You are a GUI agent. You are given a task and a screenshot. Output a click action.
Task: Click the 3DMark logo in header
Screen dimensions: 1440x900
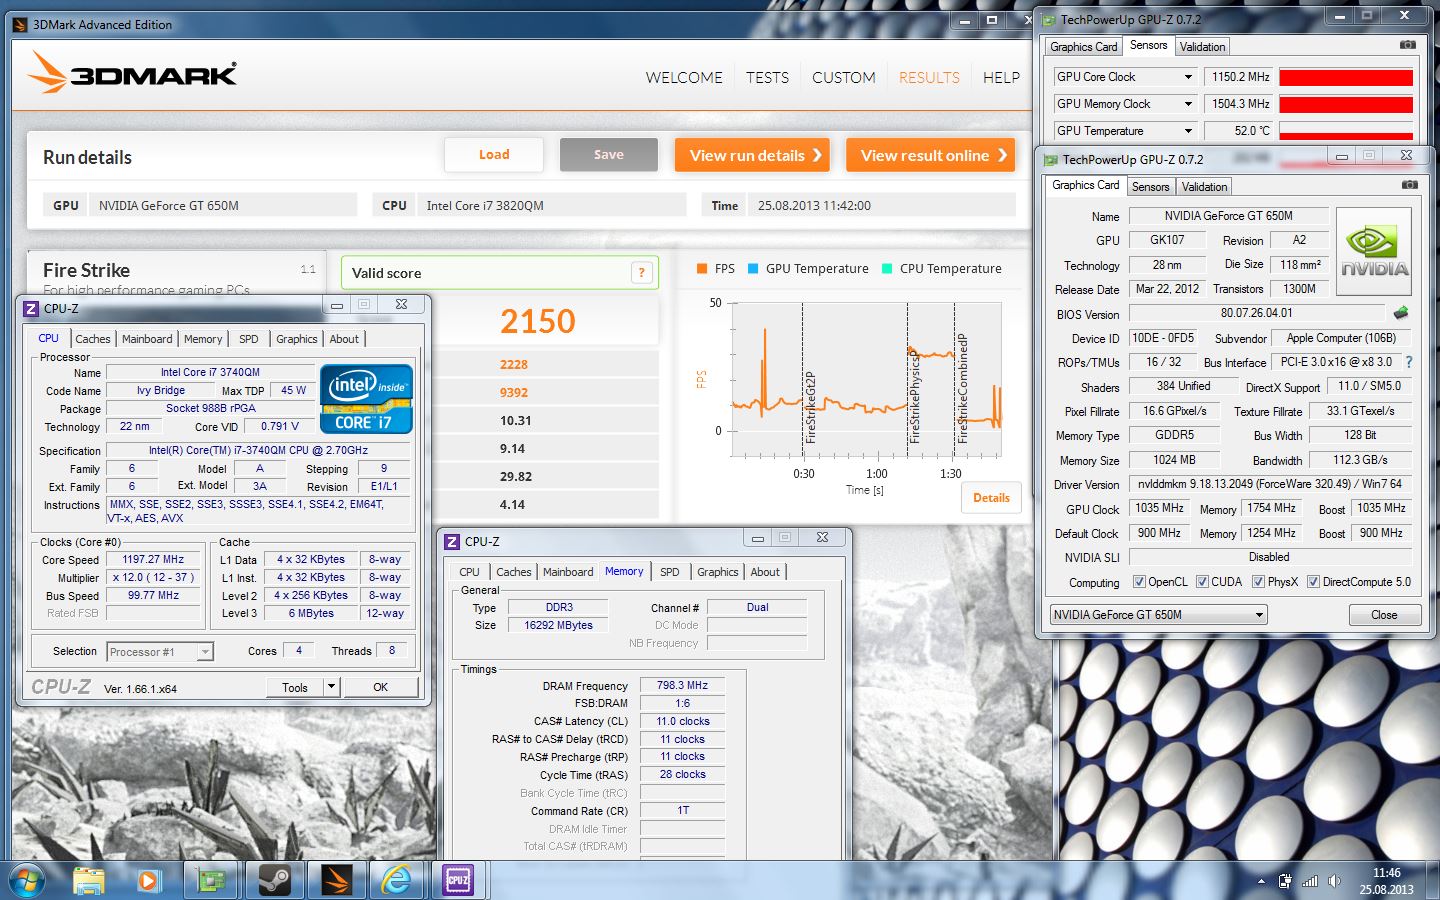tap(133, 74)
